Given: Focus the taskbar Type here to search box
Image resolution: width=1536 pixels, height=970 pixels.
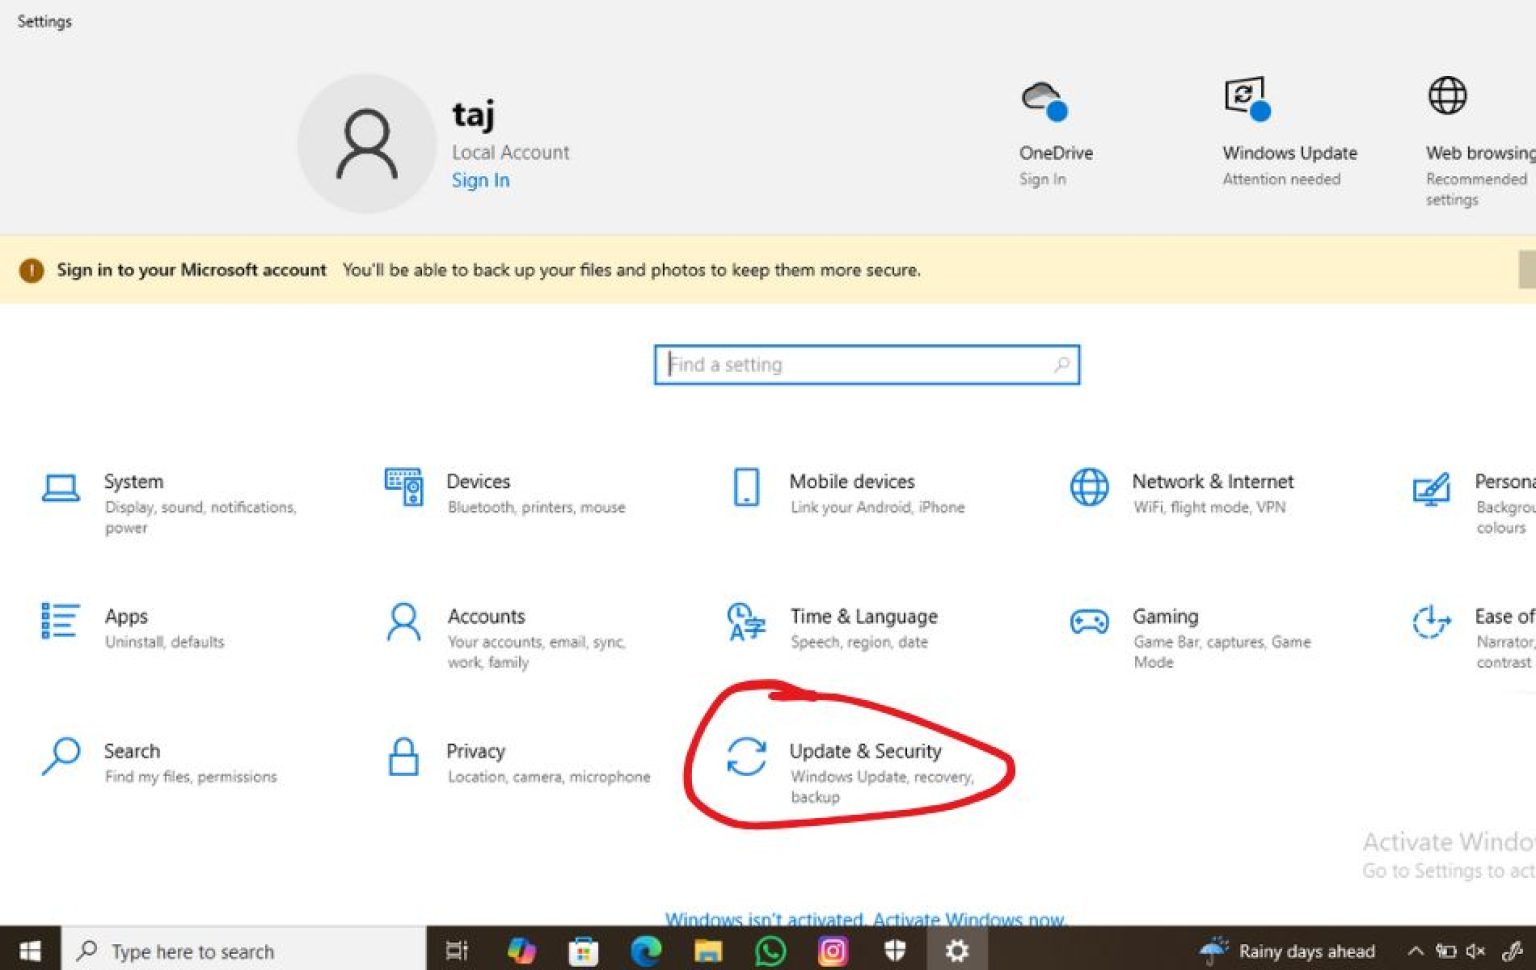Looking at the screenshot, I should point(244,950).
